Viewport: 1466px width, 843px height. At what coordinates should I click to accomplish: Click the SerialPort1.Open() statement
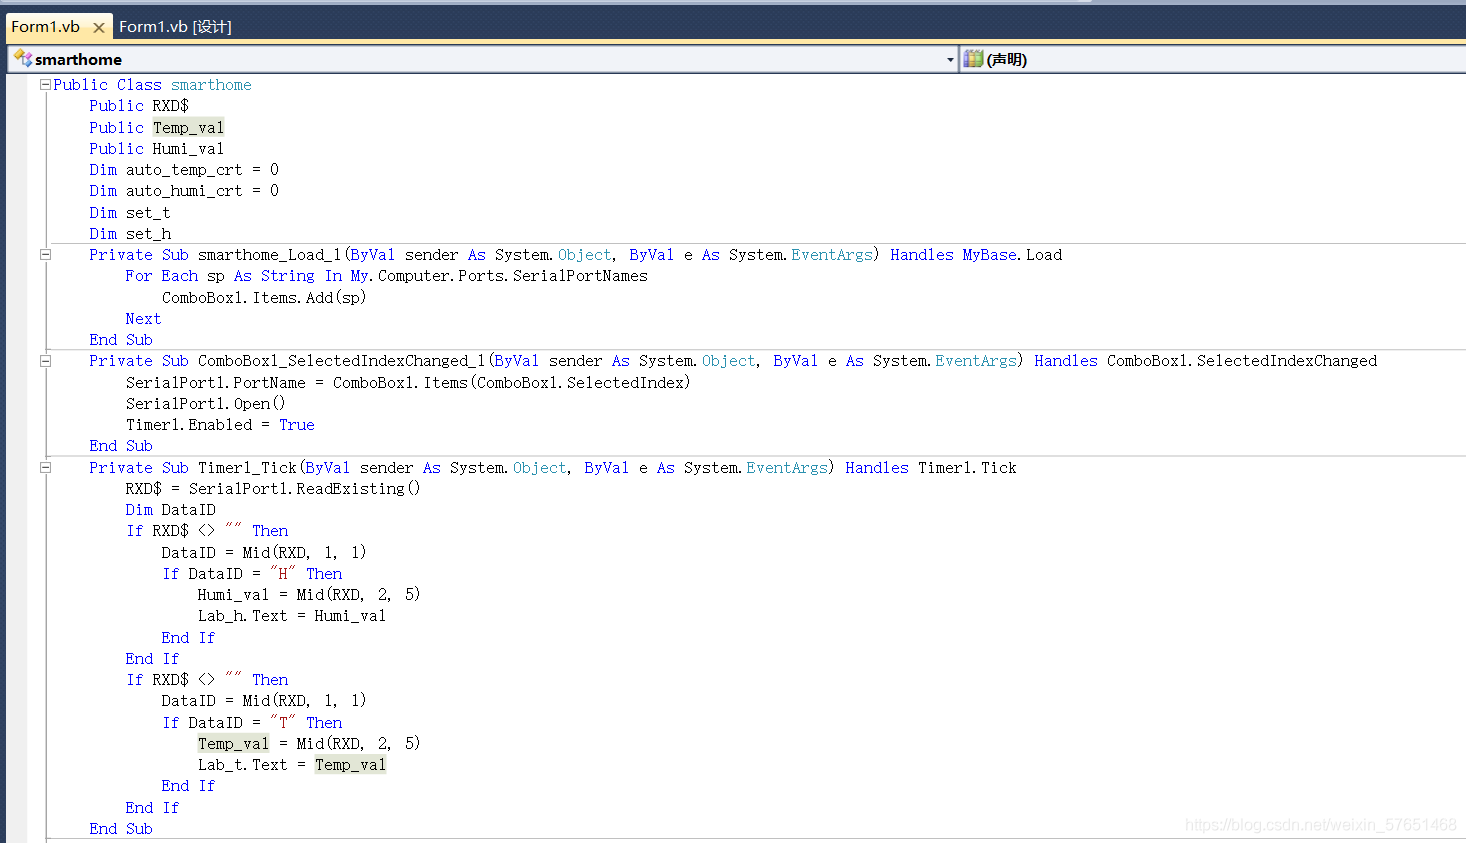(x=205, y=404)
